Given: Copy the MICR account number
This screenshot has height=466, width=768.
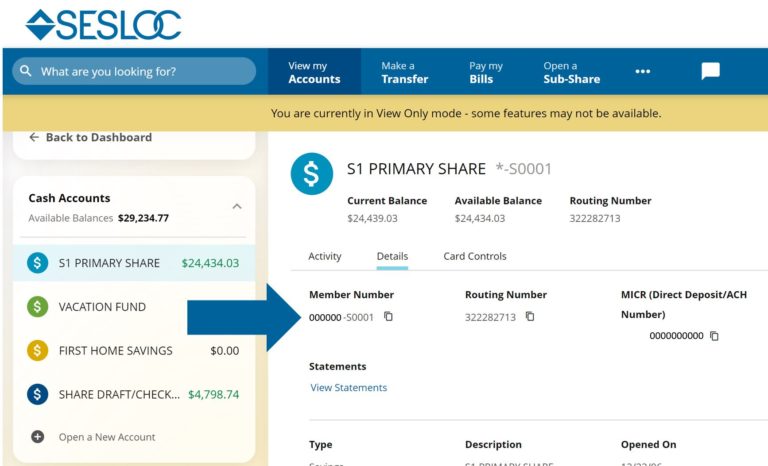Looking at the screenshot, I should tap(714, 336).
